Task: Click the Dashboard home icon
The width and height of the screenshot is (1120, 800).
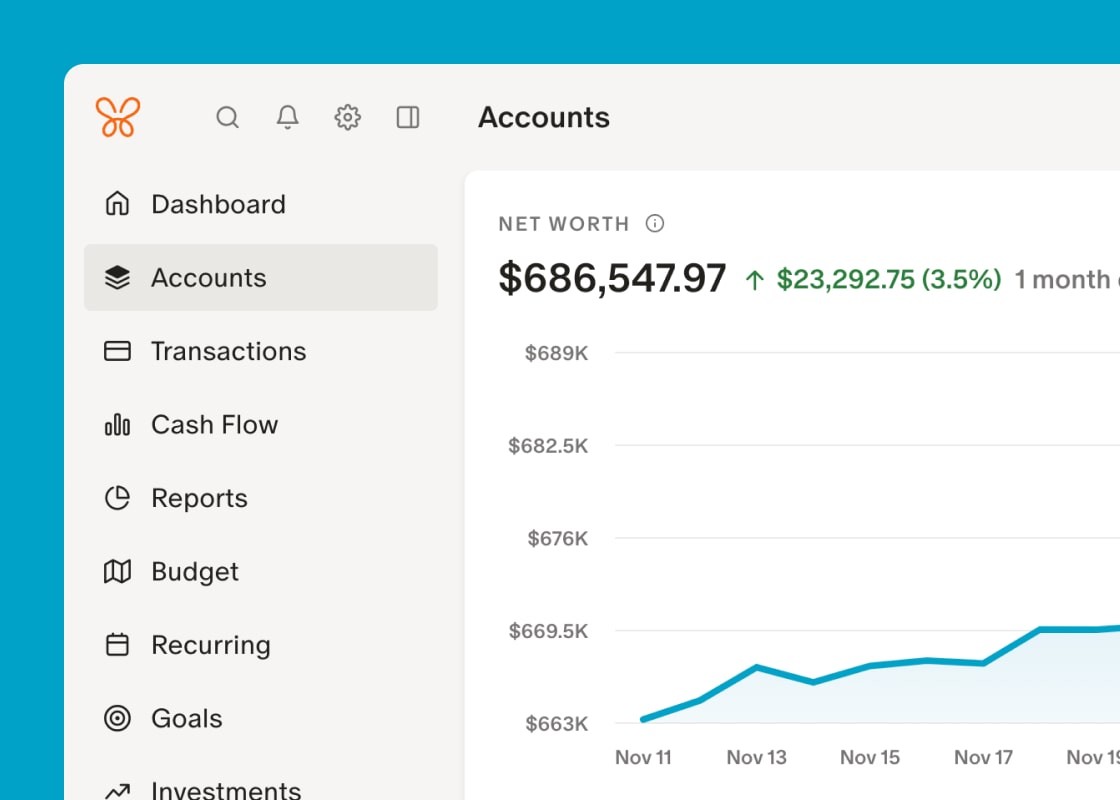Action: pyautogui.click(x=117, y=204)
